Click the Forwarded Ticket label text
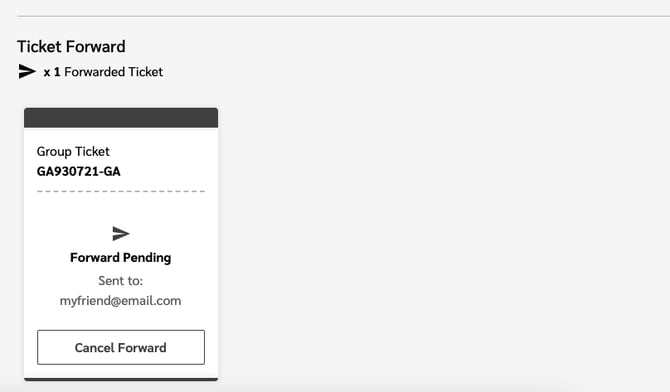The image size is (670, 392). (x=114, y=72)
